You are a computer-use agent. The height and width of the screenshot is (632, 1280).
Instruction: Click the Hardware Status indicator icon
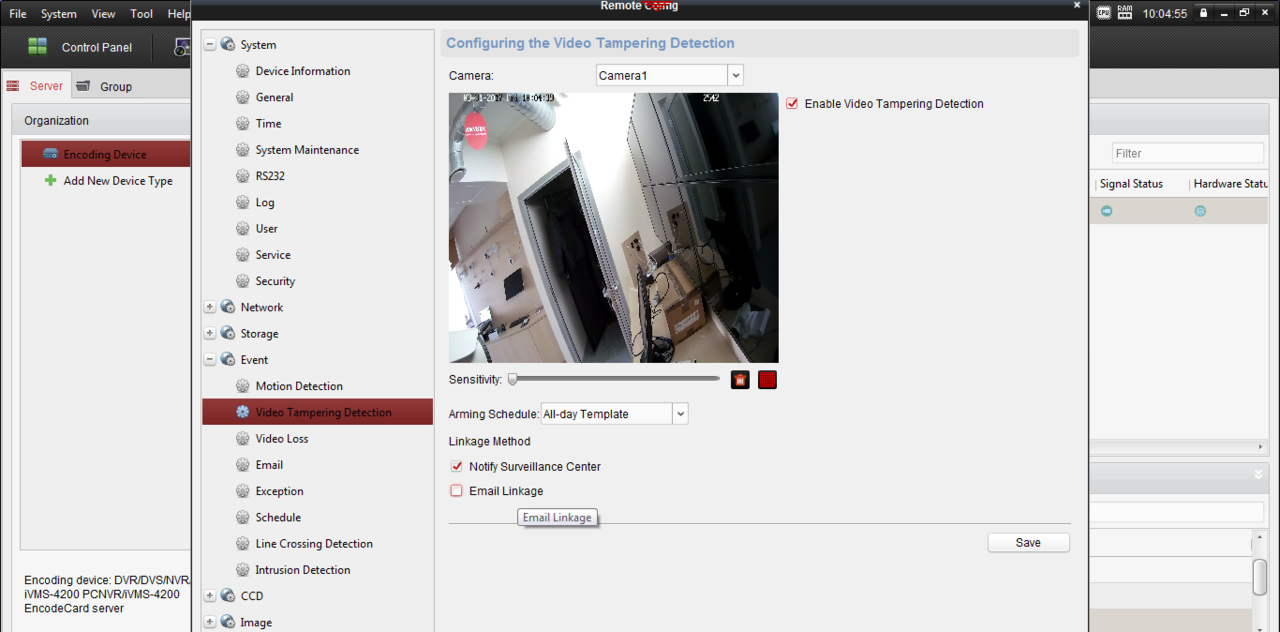point(1200,211)
